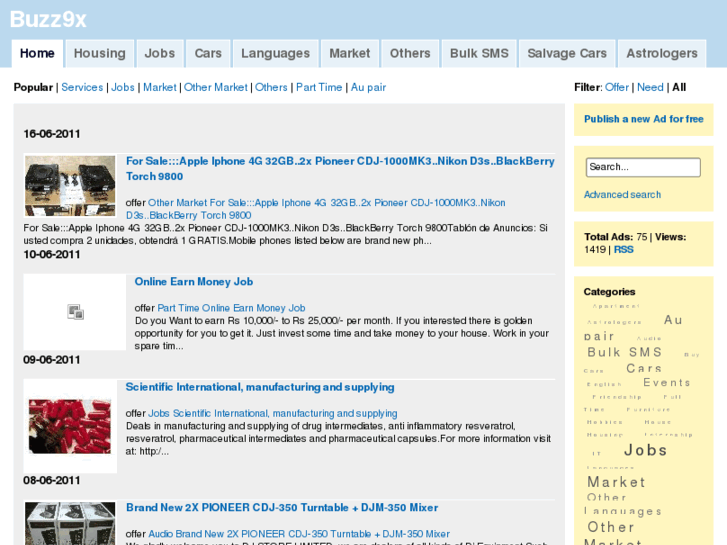Click the Market tag in the Categories cloud

point(616,482)
